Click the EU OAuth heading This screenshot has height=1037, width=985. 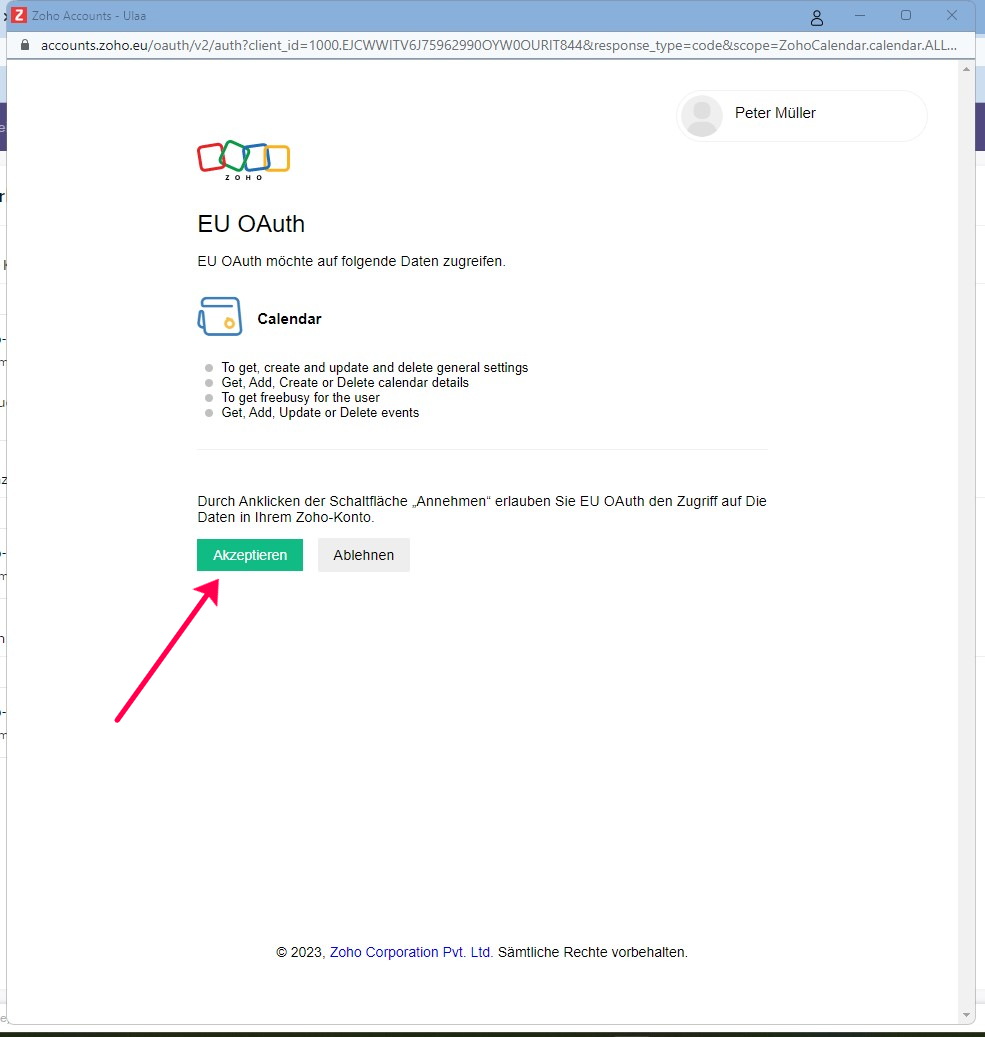coord(251,224)
